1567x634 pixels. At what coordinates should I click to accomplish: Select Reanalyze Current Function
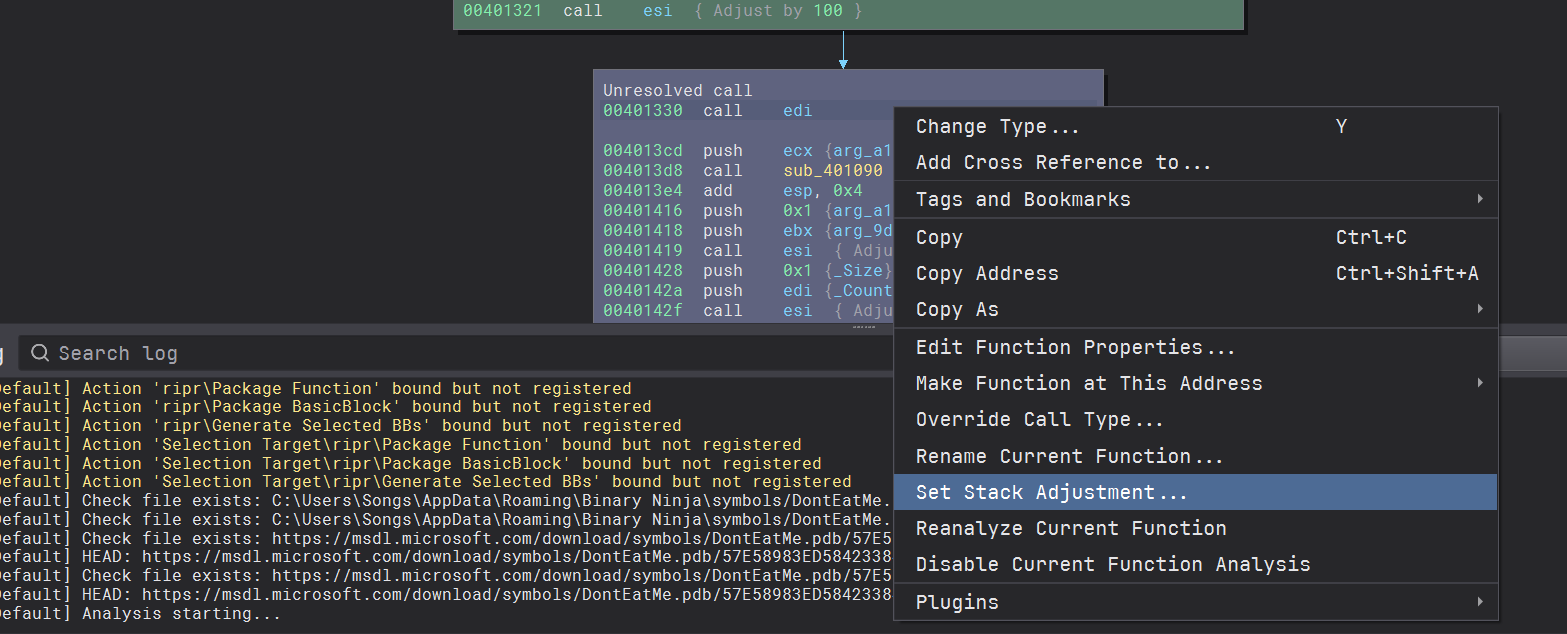(x=1070, y=529)
